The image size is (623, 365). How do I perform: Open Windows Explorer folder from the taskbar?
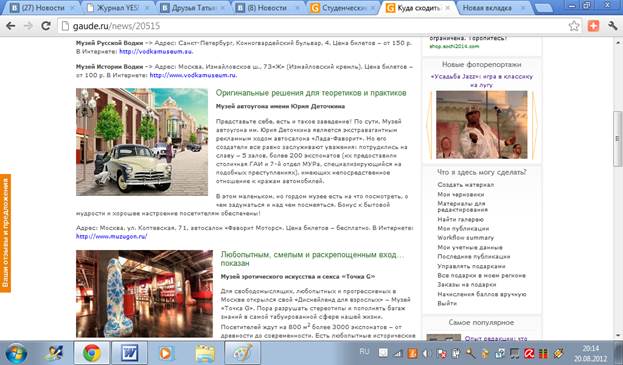[205, 353]
